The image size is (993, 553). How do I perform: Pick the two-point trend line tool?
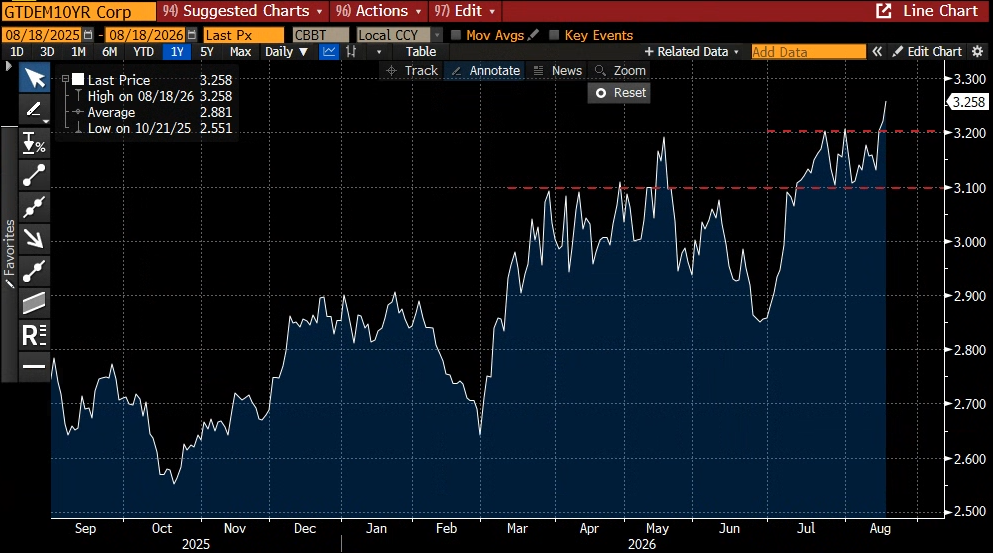point(34,175)
